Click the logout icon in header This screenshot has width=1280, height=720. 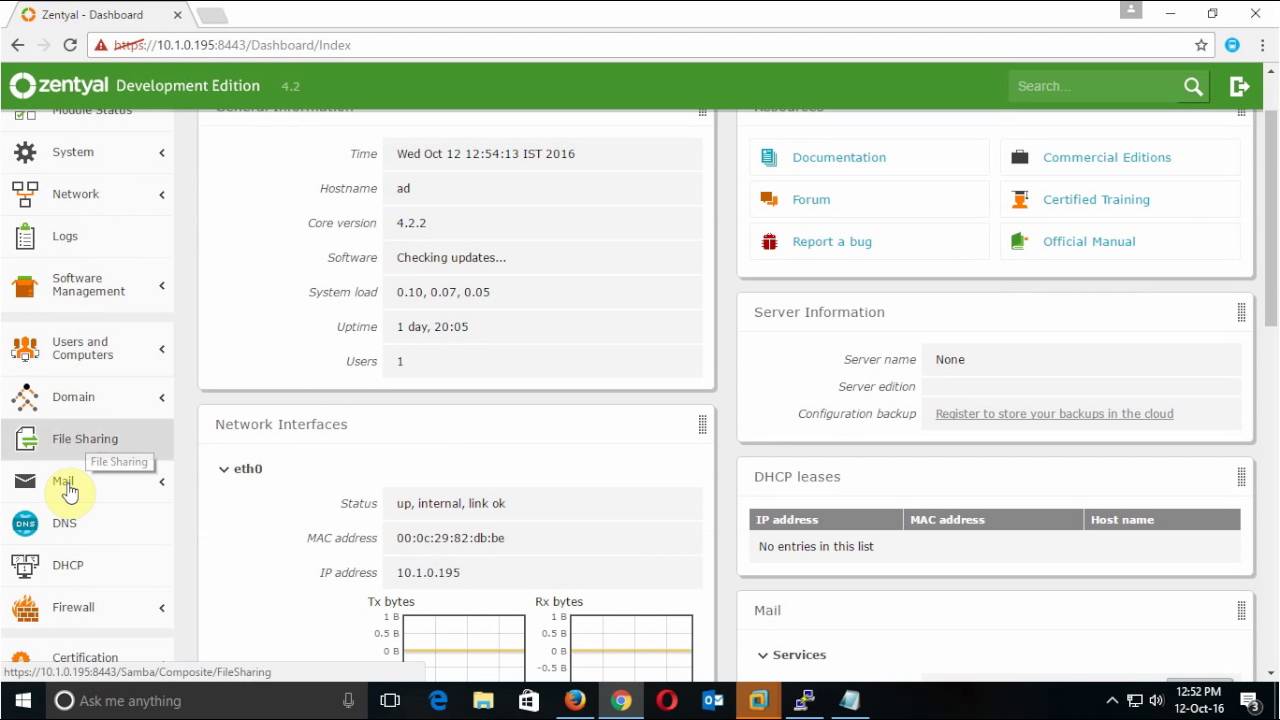coord(1240,86)
